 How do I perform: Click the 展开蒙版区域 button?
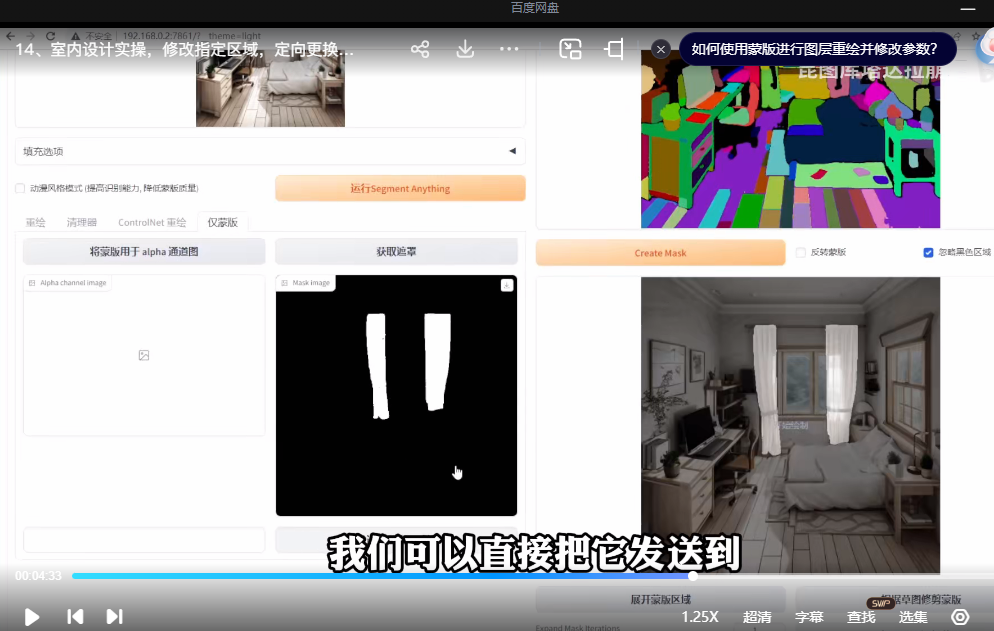pyautogui.click(x=661, y=599)
